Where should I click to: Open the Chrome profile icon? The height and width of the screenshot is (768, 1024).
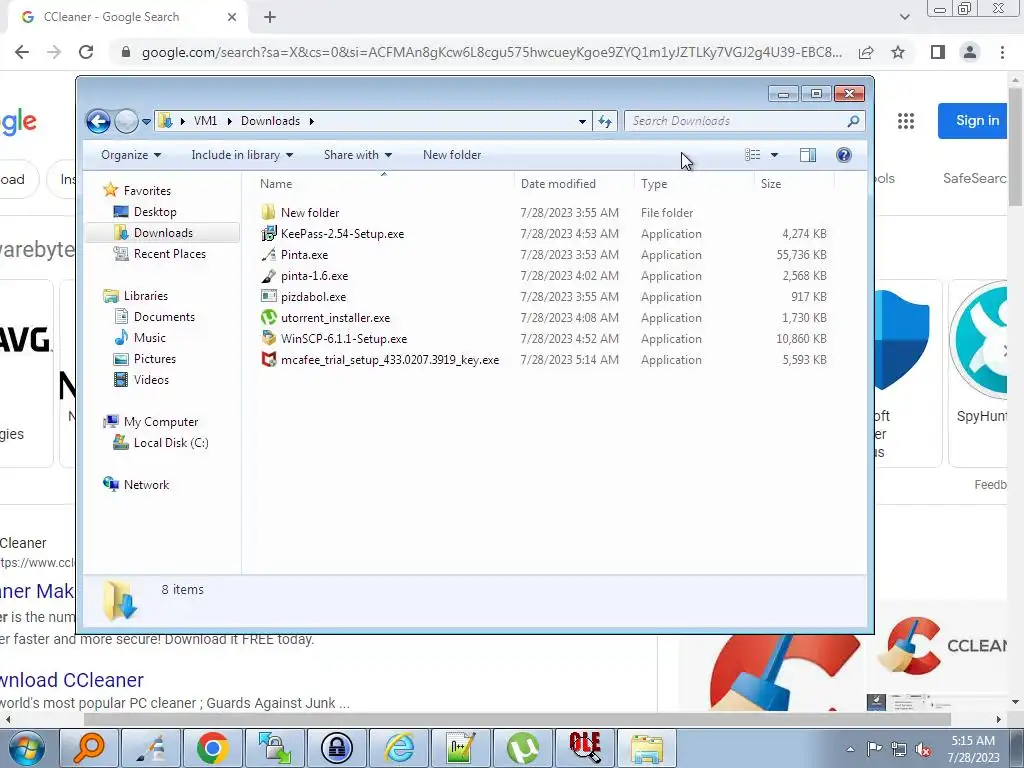pos(970,52)
